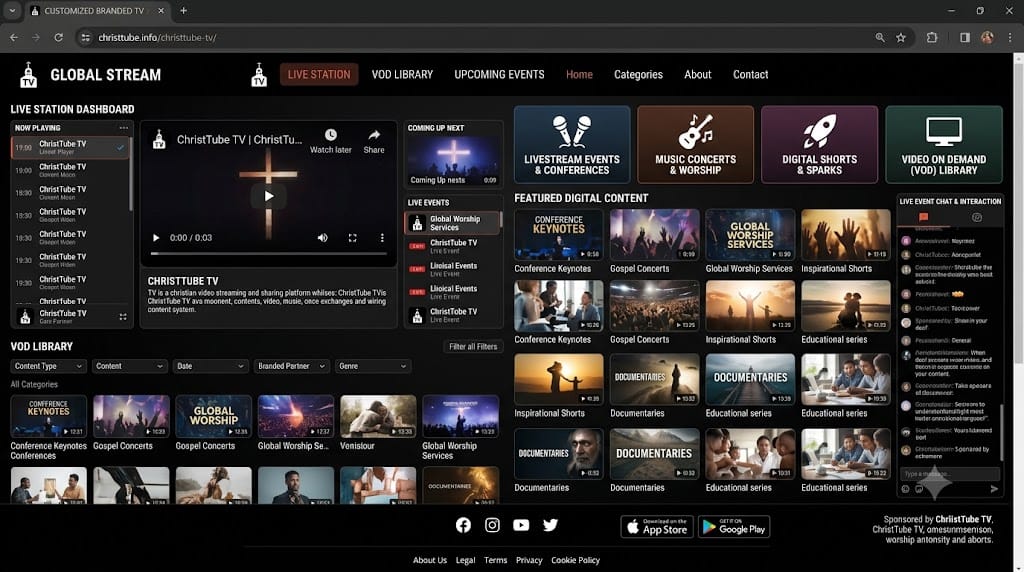Open the Branded Partner dropdown

291,366
